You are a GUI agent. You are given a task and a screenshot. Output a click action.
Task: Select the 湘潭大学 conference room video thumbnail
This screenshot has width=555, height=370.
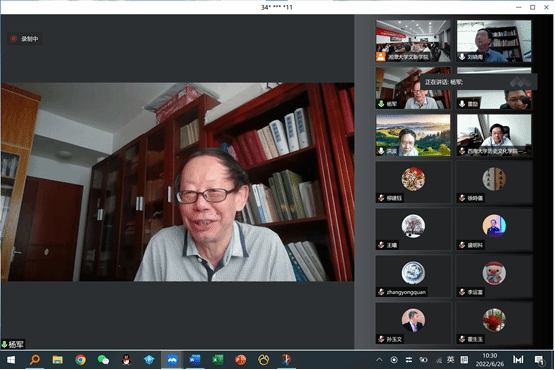pyautogui.click(x=413, y=41)
